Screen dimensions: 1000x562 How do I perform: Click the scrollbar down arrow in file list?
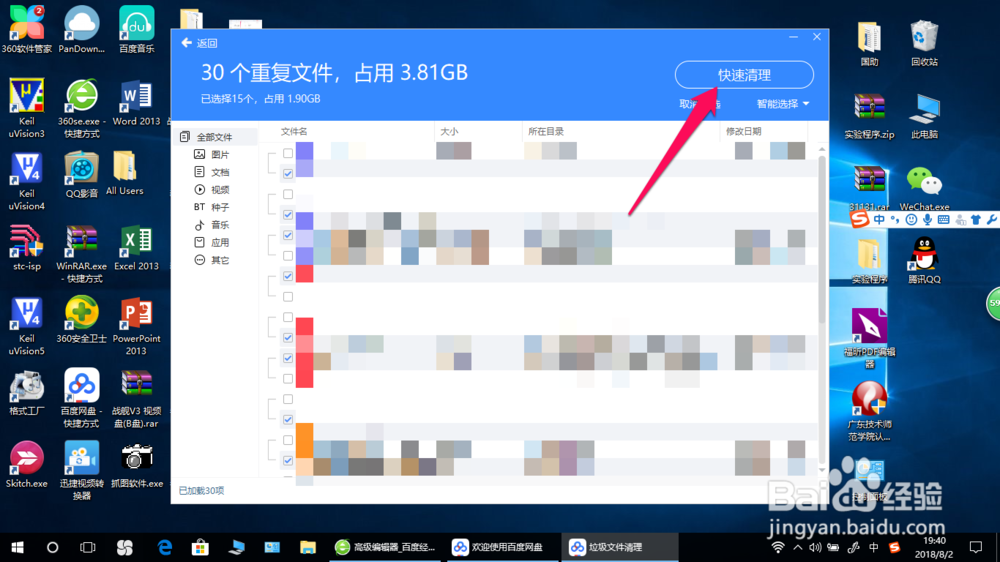(822, 471)
